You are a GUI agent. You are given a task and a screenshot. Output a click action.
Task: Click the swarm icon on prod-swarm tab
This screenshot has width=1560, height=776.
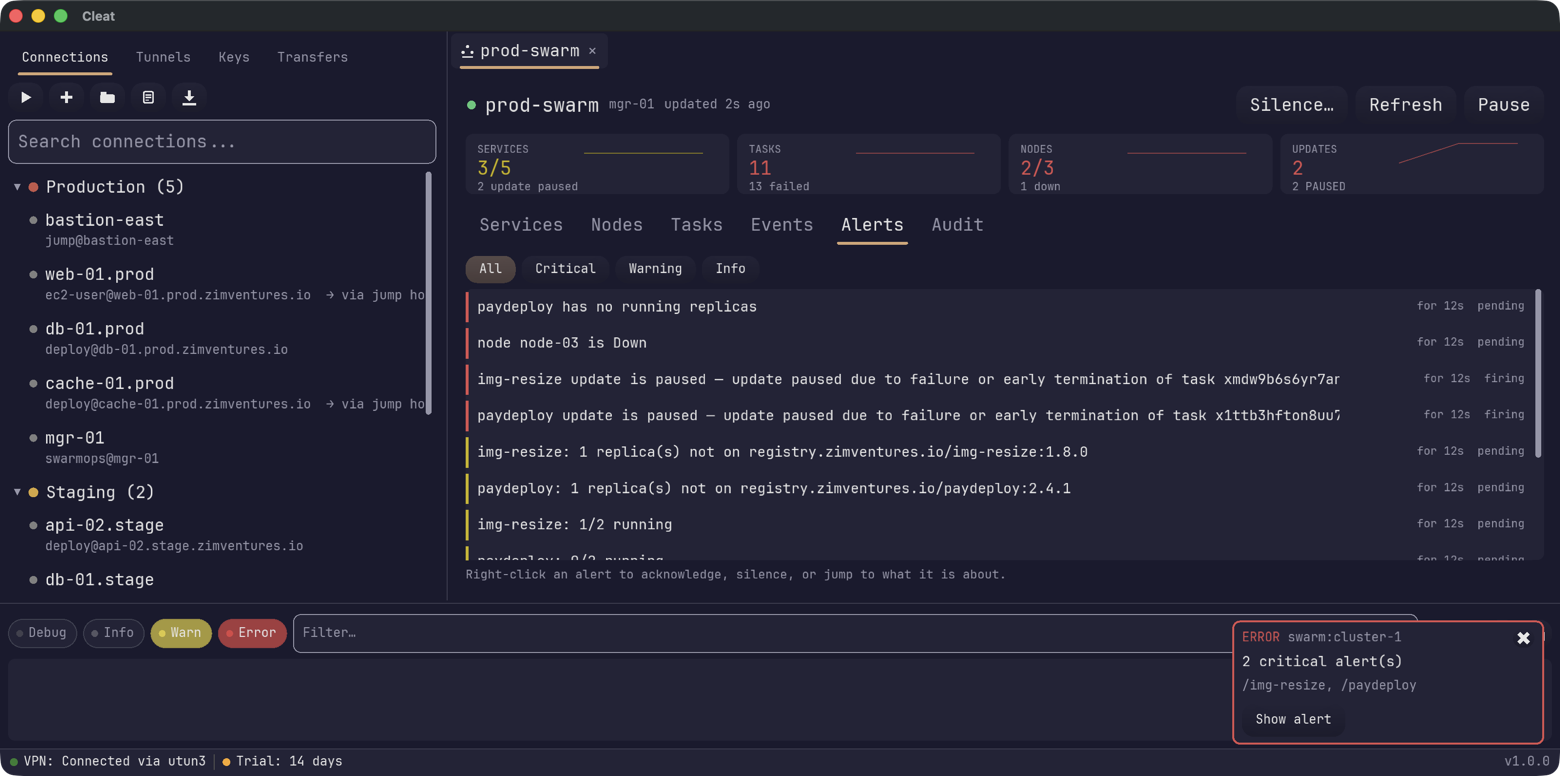click(467, 51)
